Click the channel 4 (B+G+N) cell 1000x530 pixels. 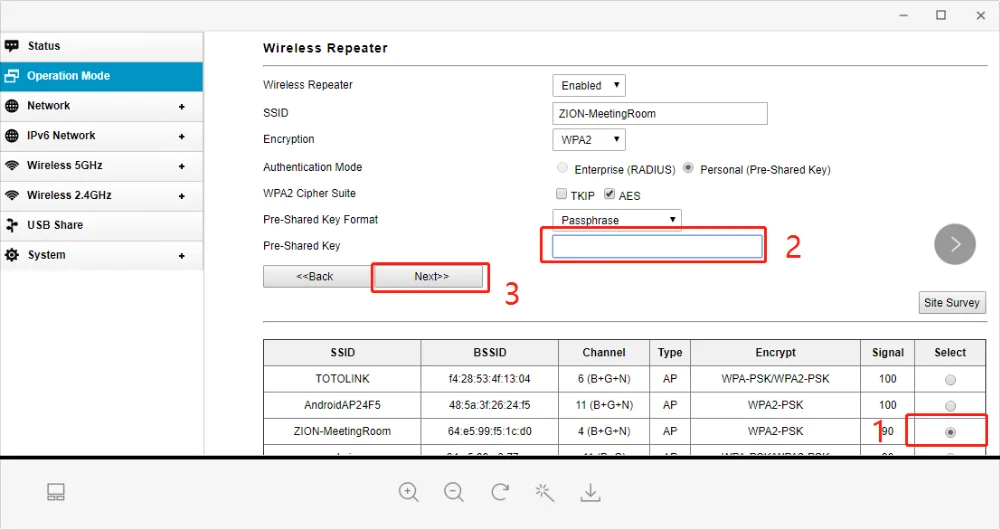tap(604, 431)
